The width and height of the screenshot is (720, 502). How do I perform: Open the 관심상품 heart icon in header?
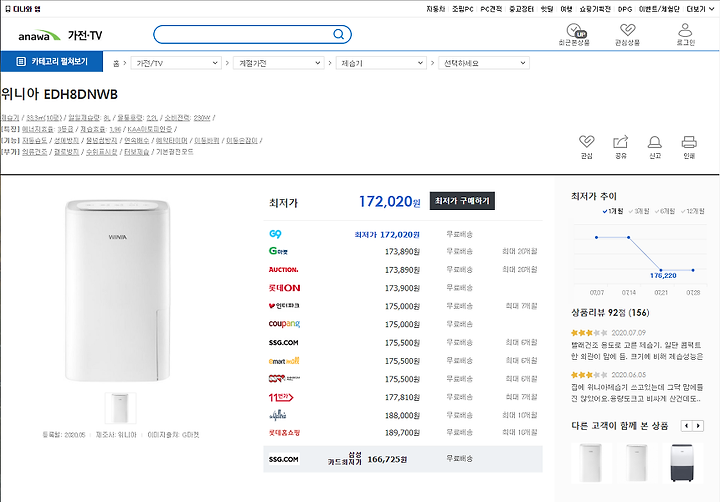(628, 30)
